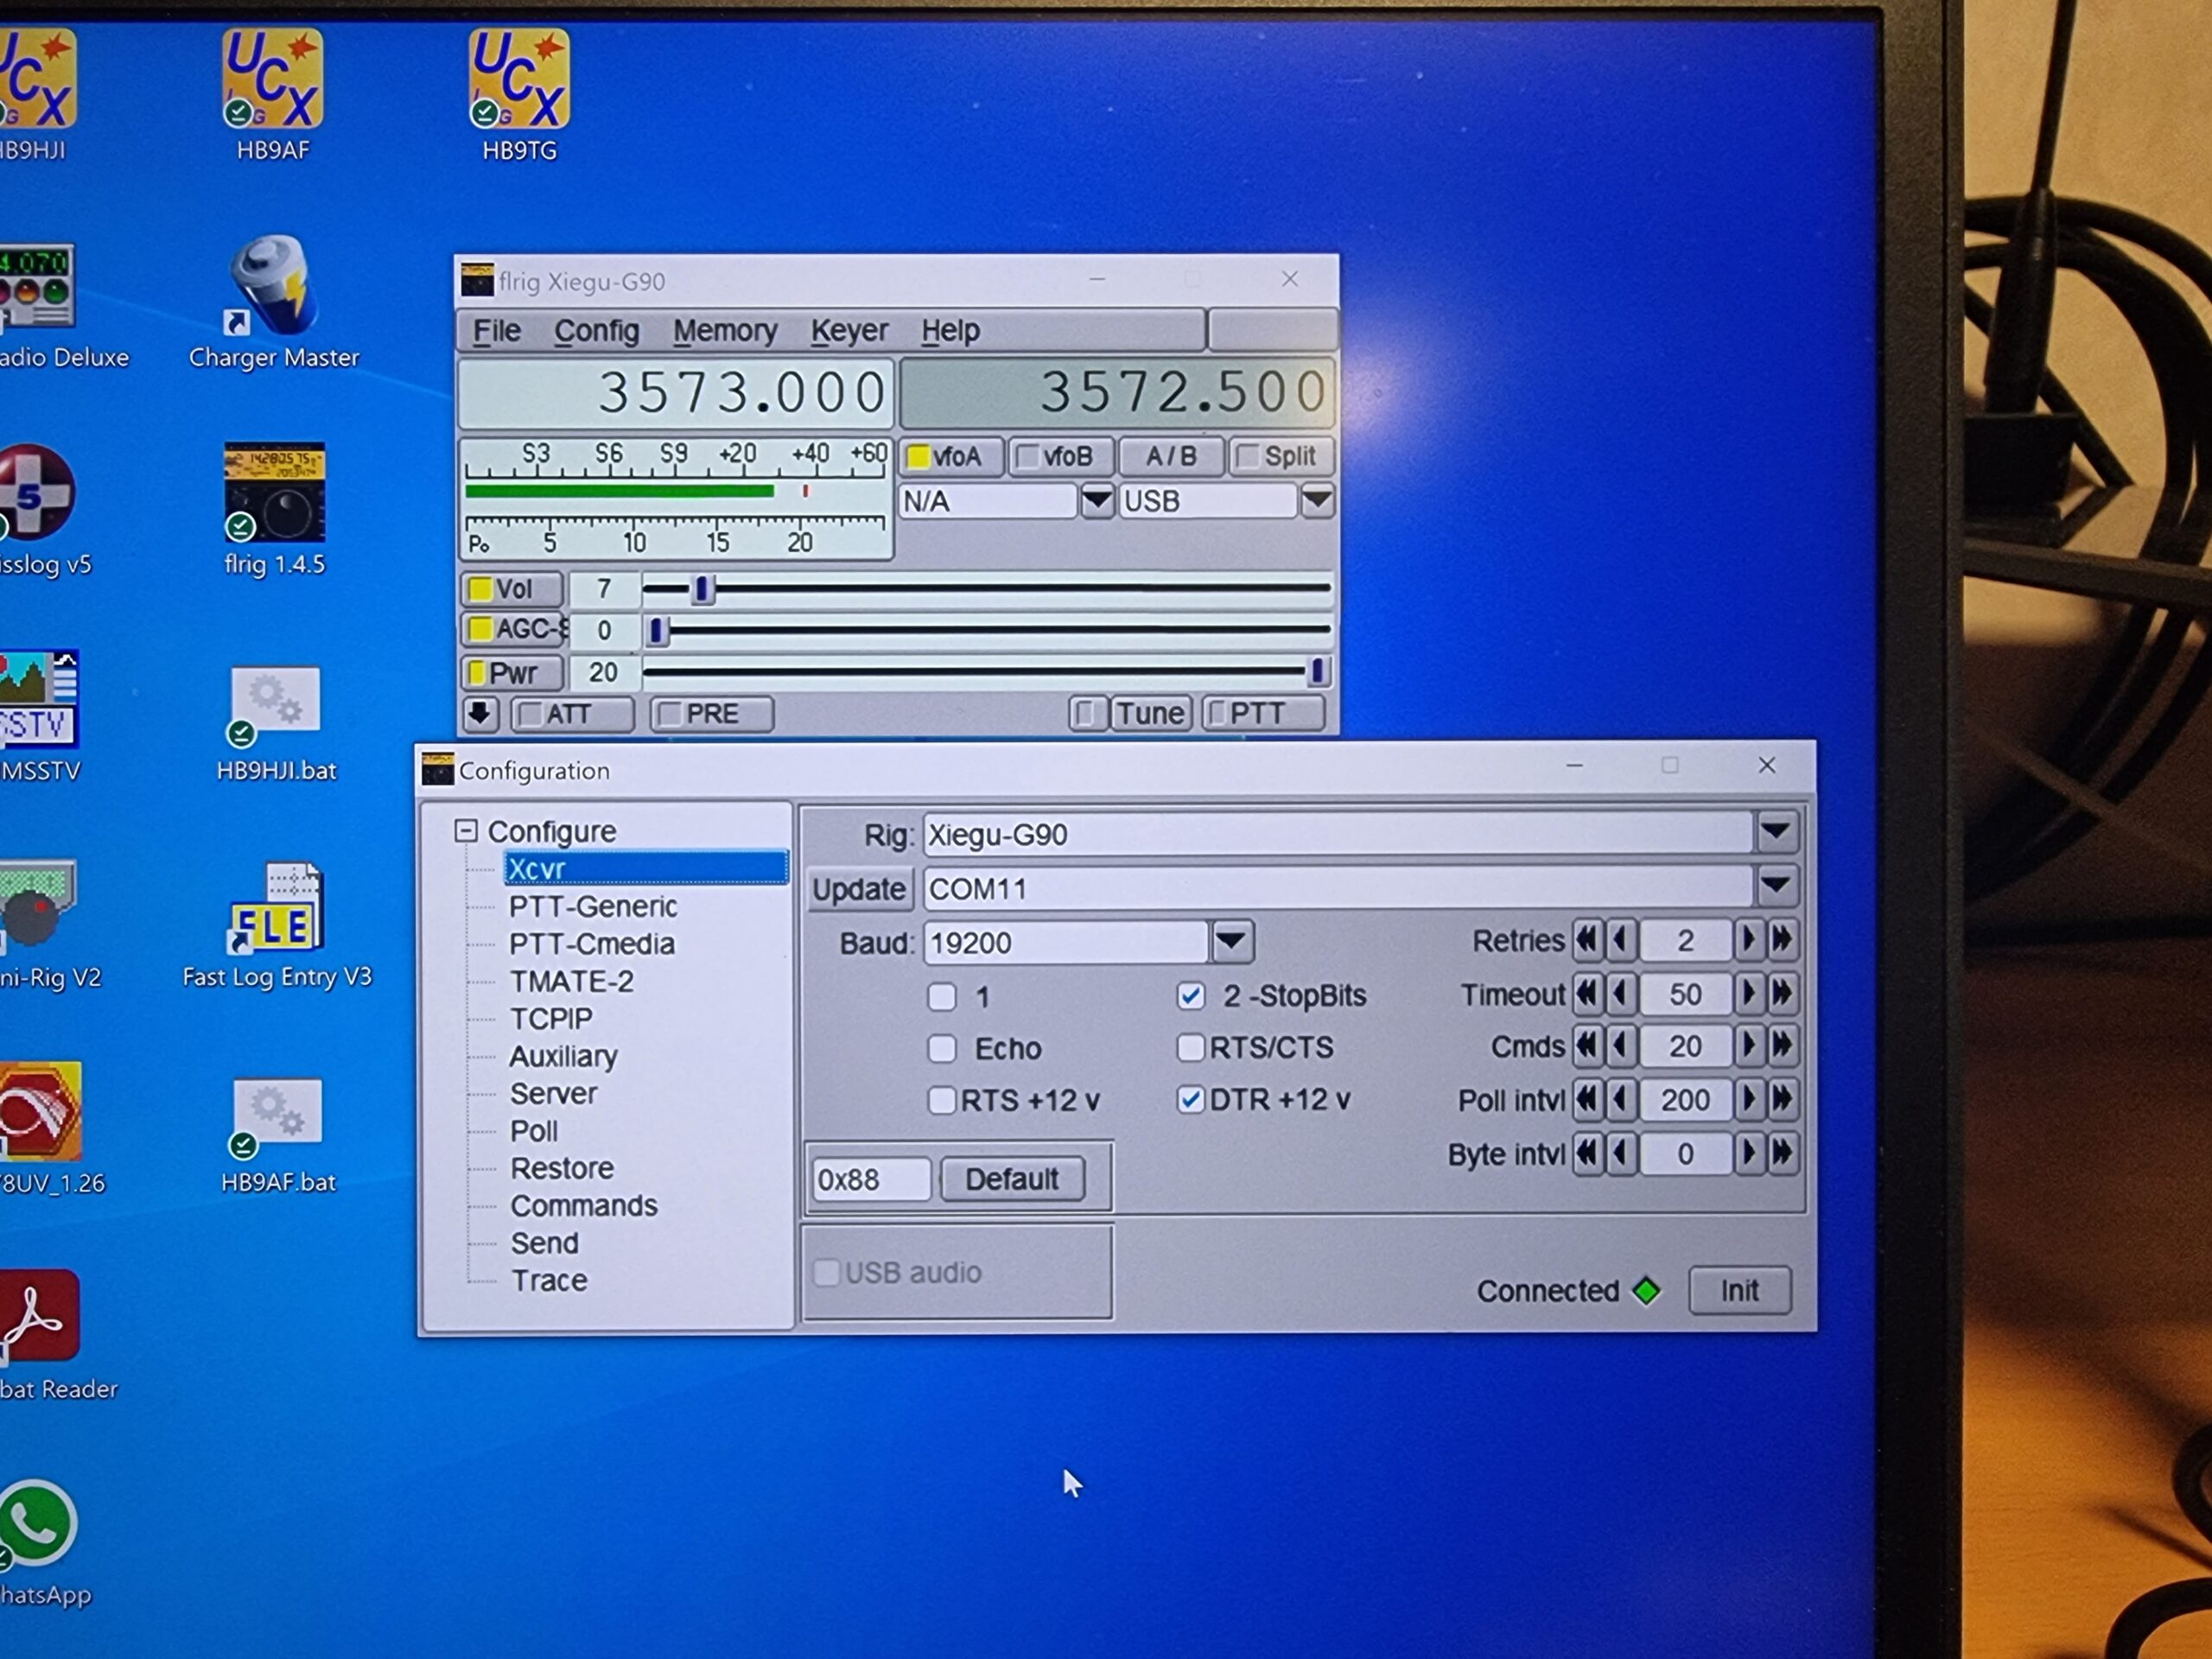Open the Memory menu in flrig
The image size is (2212, 1659).
click(x=724, y=331)
